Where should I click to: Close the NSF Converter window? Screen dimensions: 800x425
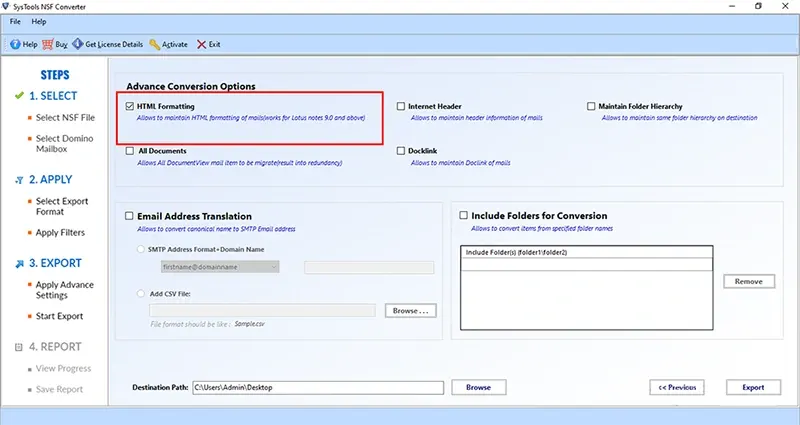pos(785,7)
